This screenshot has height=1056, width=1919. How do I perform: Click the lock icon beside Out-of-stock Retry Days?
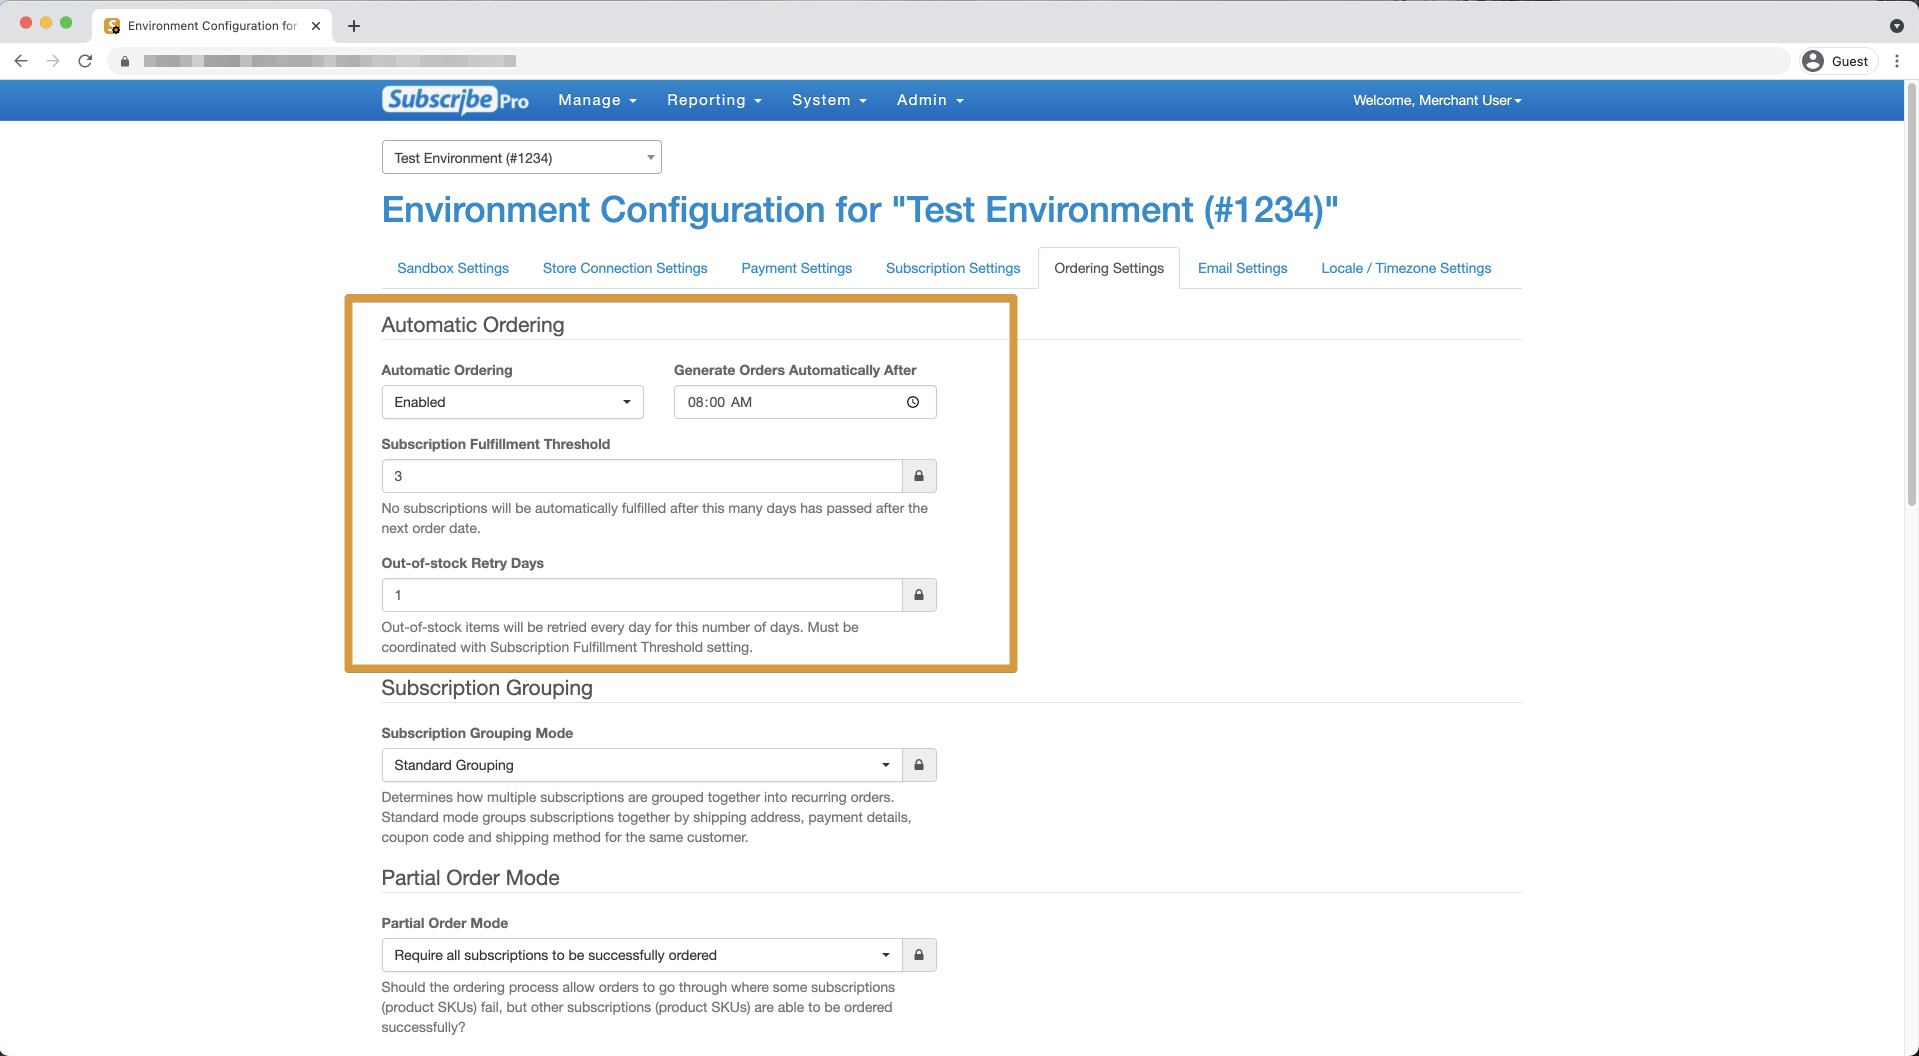919,595
